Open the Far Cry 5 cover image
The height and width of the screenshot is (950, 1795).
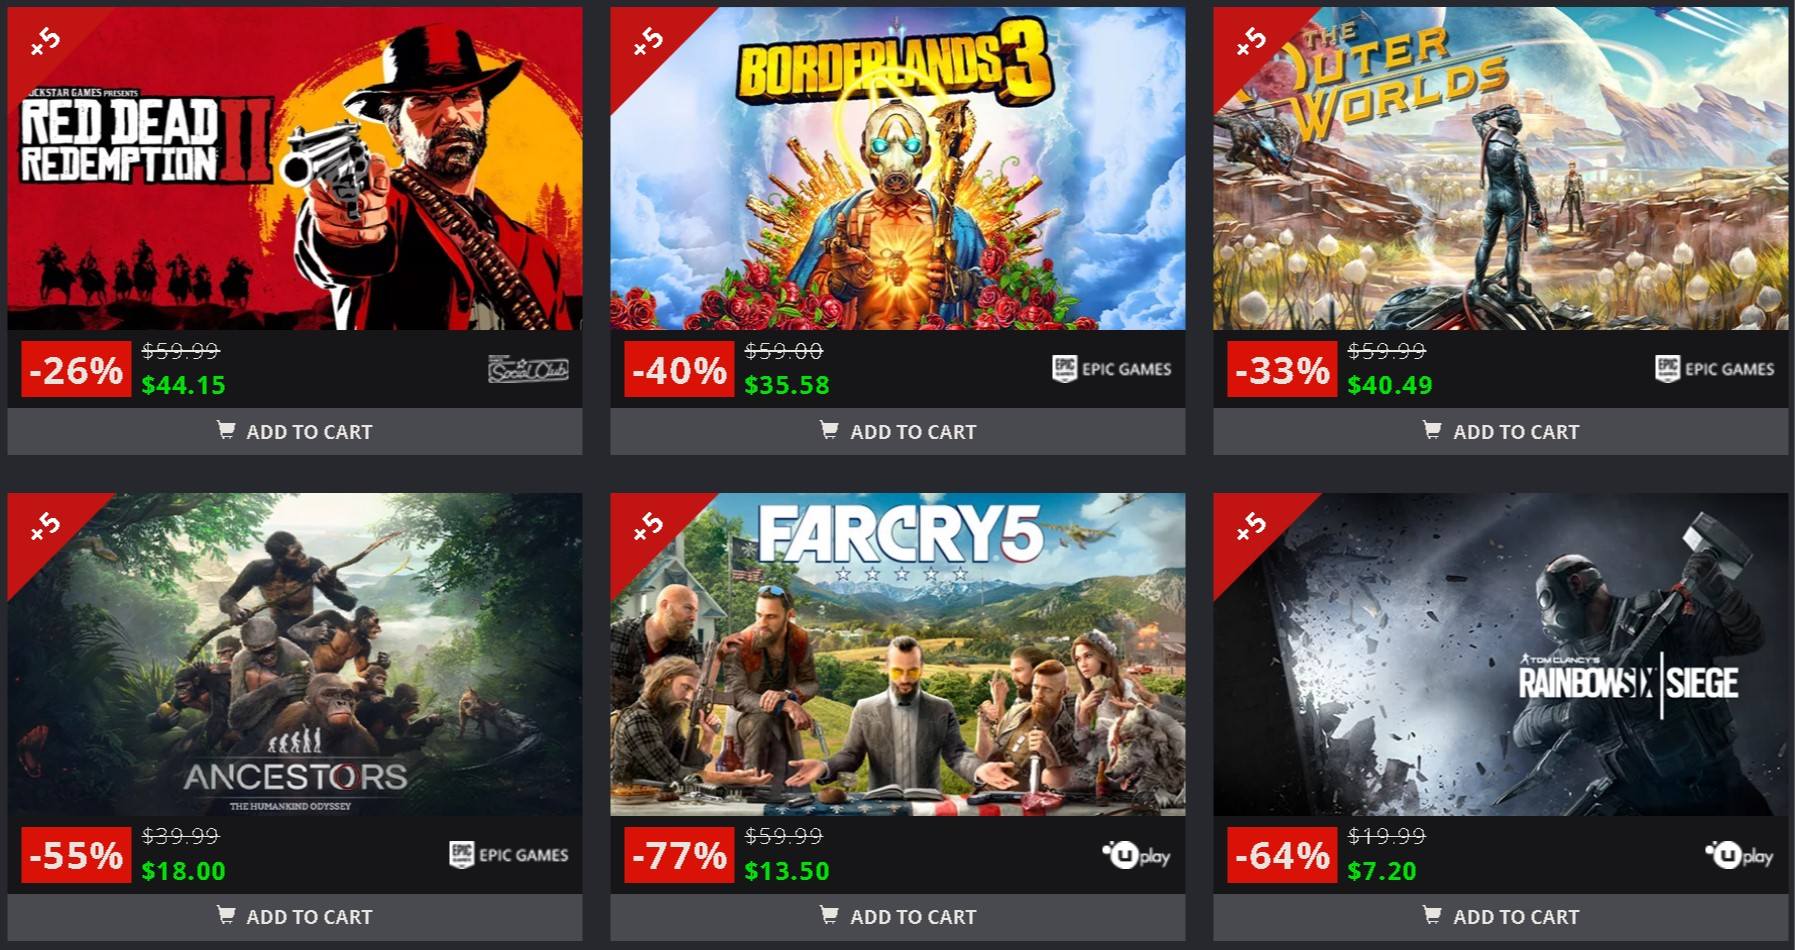898,654
